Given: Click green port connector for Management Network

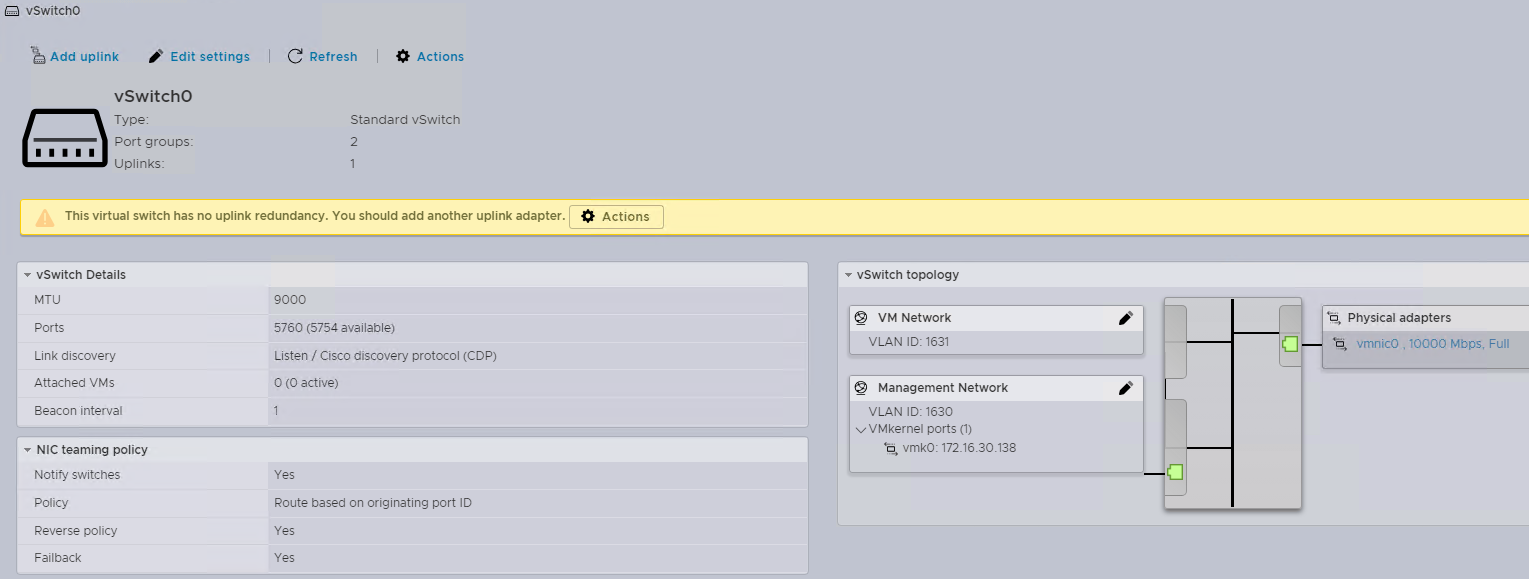Looking at the screenshot, I should coord(1175,472).
